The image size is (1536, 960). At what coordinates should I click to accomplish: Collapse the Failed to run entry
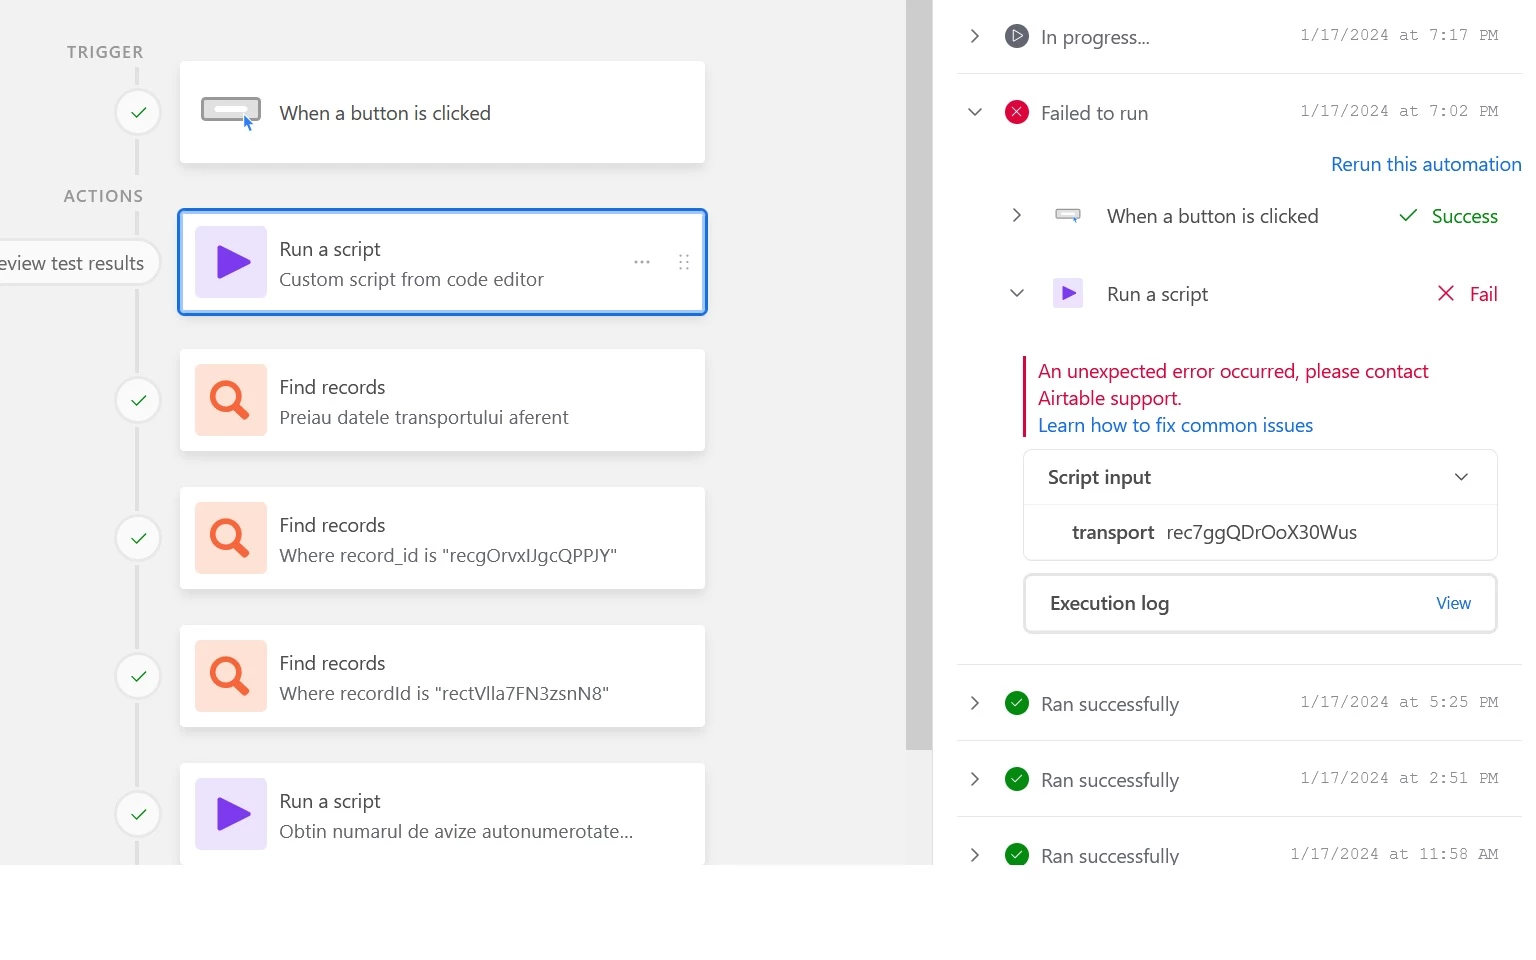[975, 112]
